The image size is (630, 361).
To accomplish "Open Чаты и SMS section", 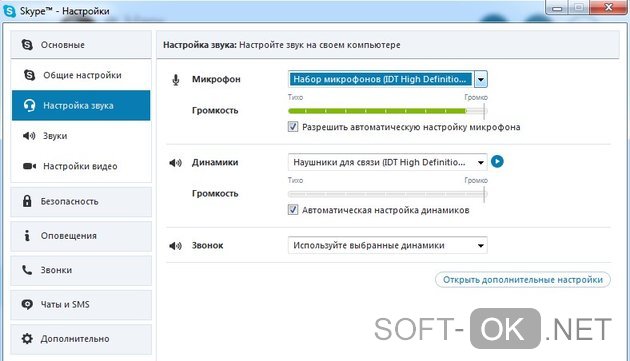I will point(81,305).
